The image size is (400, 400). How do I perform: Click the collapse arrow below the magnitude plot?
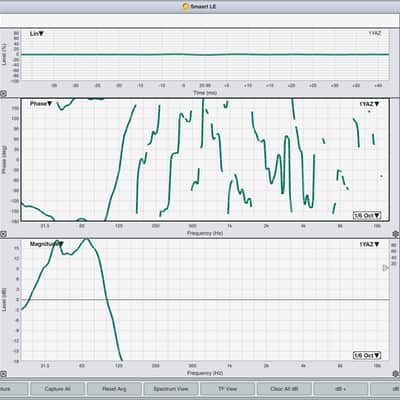pyautogui.click(x=3, y=374)
